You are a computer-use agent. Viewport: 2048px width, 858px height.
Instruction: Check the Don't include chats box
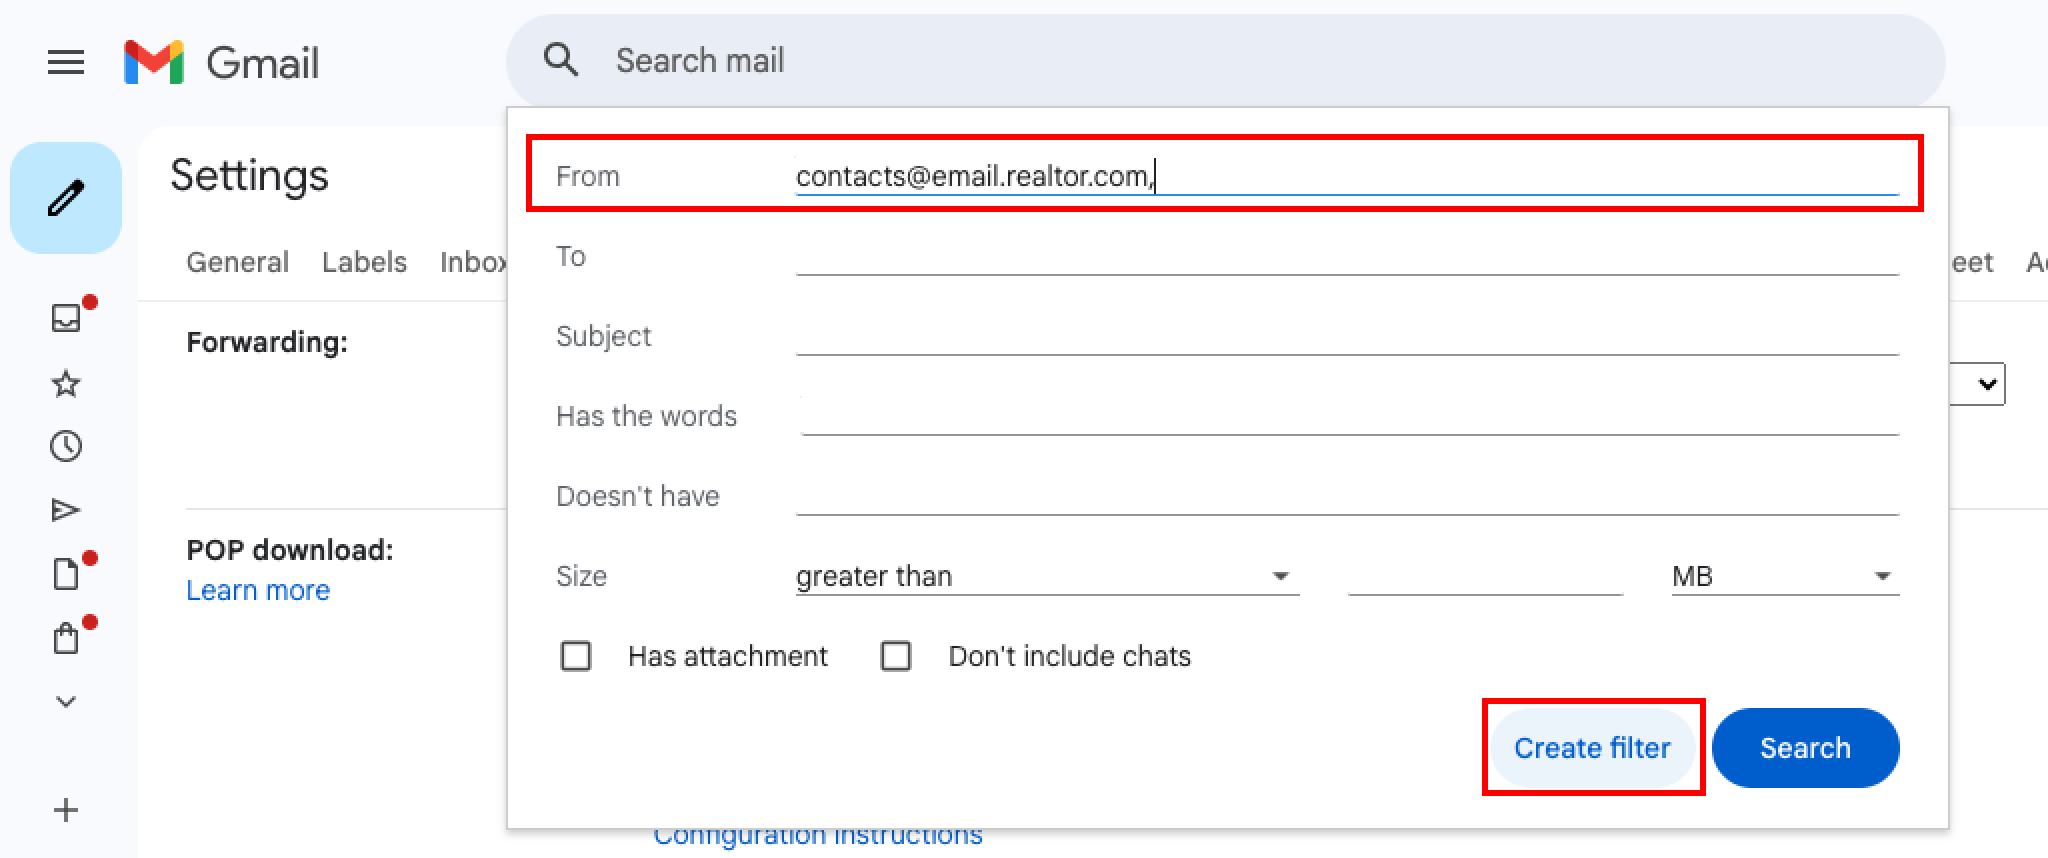[896, 656]
